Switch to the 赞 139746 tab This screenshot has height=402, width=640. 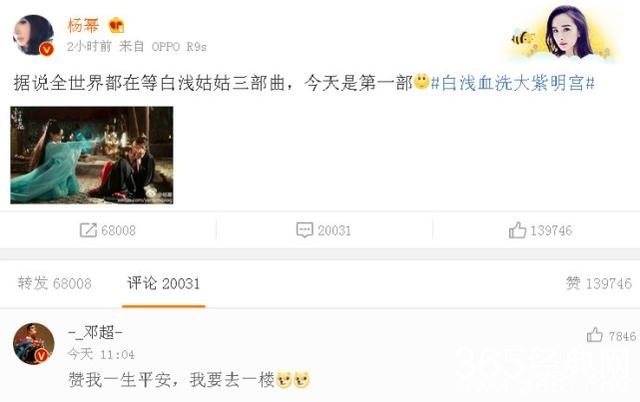pos(599,283)
